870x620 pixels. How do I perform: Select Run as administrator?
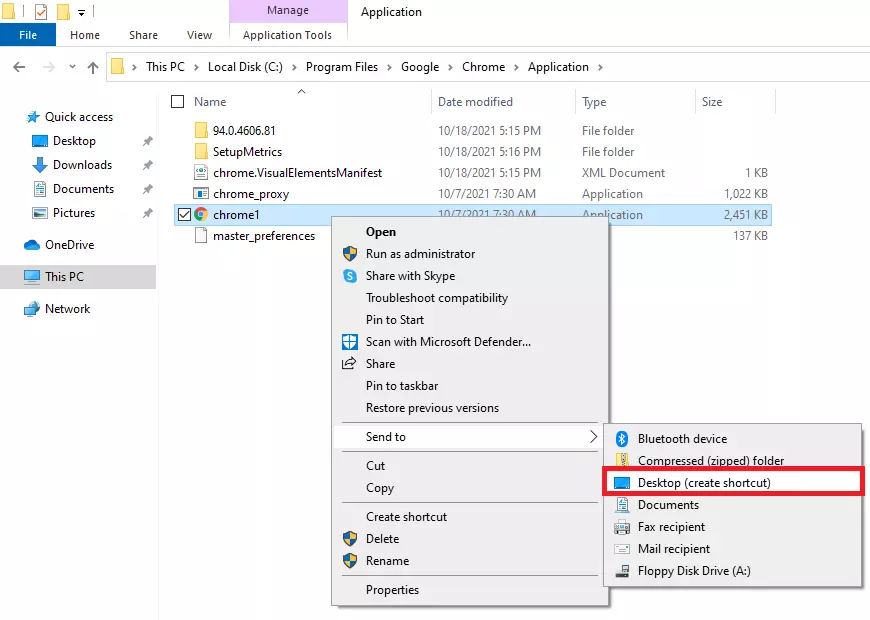click(x=470, y=254)
